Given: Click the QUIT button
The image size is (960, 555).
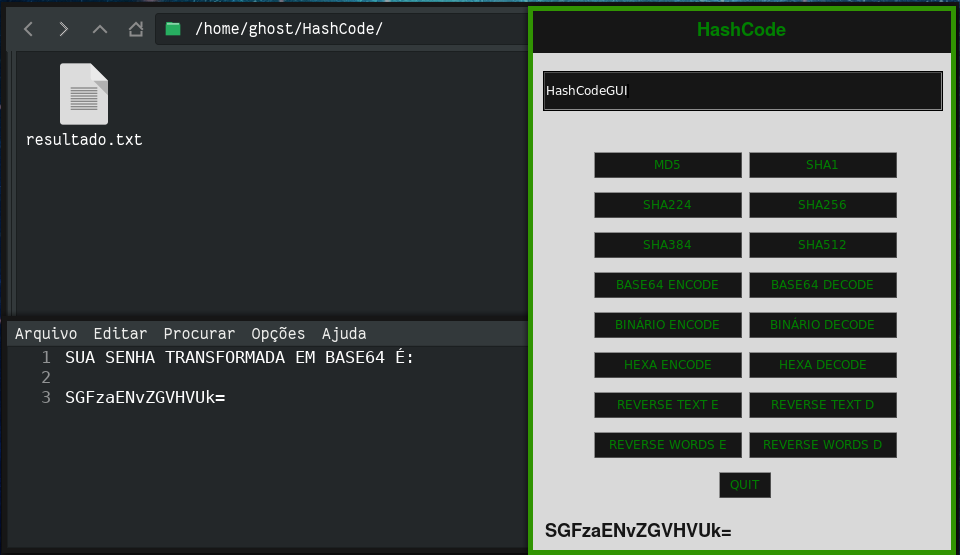Looking at the screenshot, I should [744, 485].
